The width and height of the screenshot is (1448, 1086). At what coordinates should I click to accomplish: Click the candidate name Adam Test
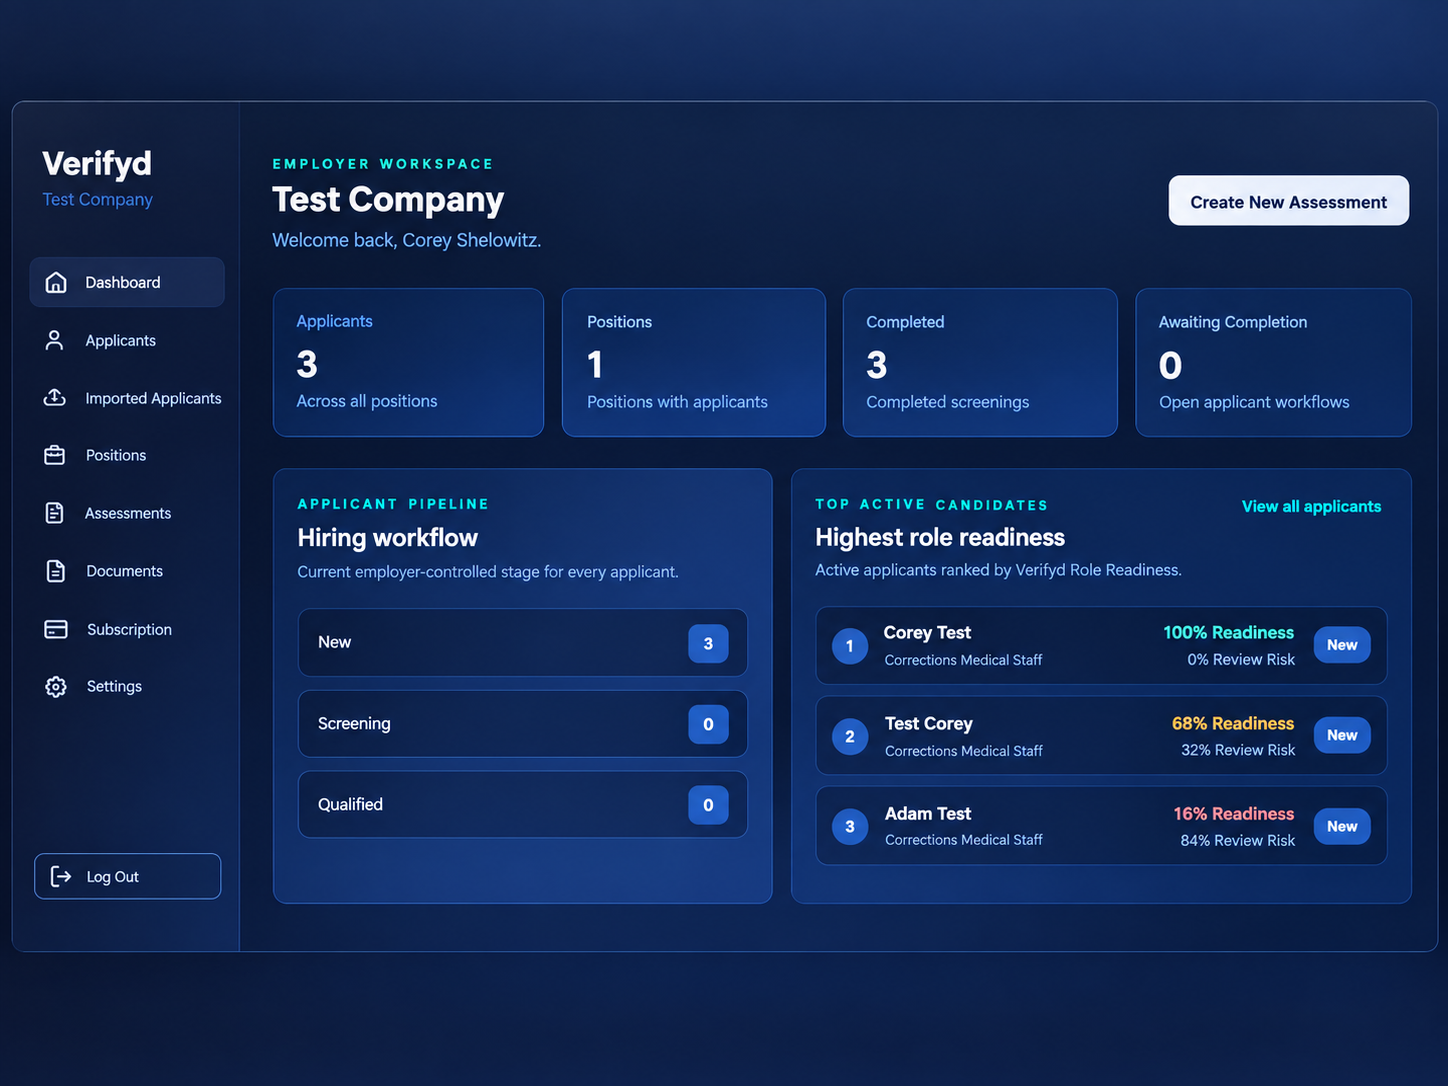point(928,813)
